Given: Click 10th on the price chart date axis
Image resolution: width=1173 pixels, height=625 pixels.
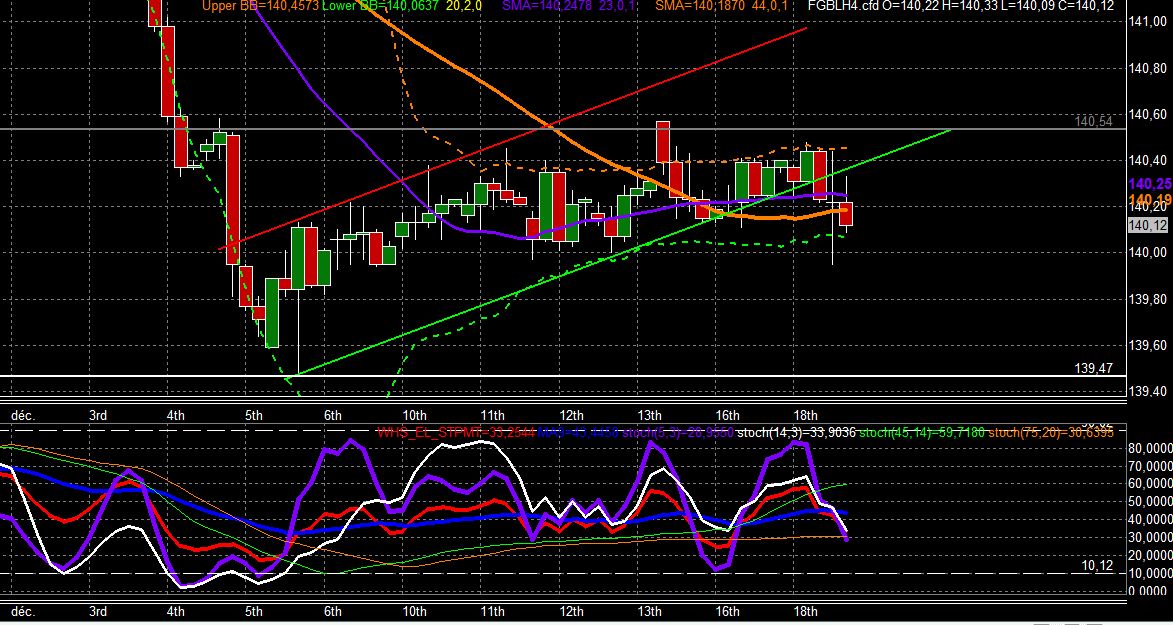Looking at the screenshot, I should (414, 415).
